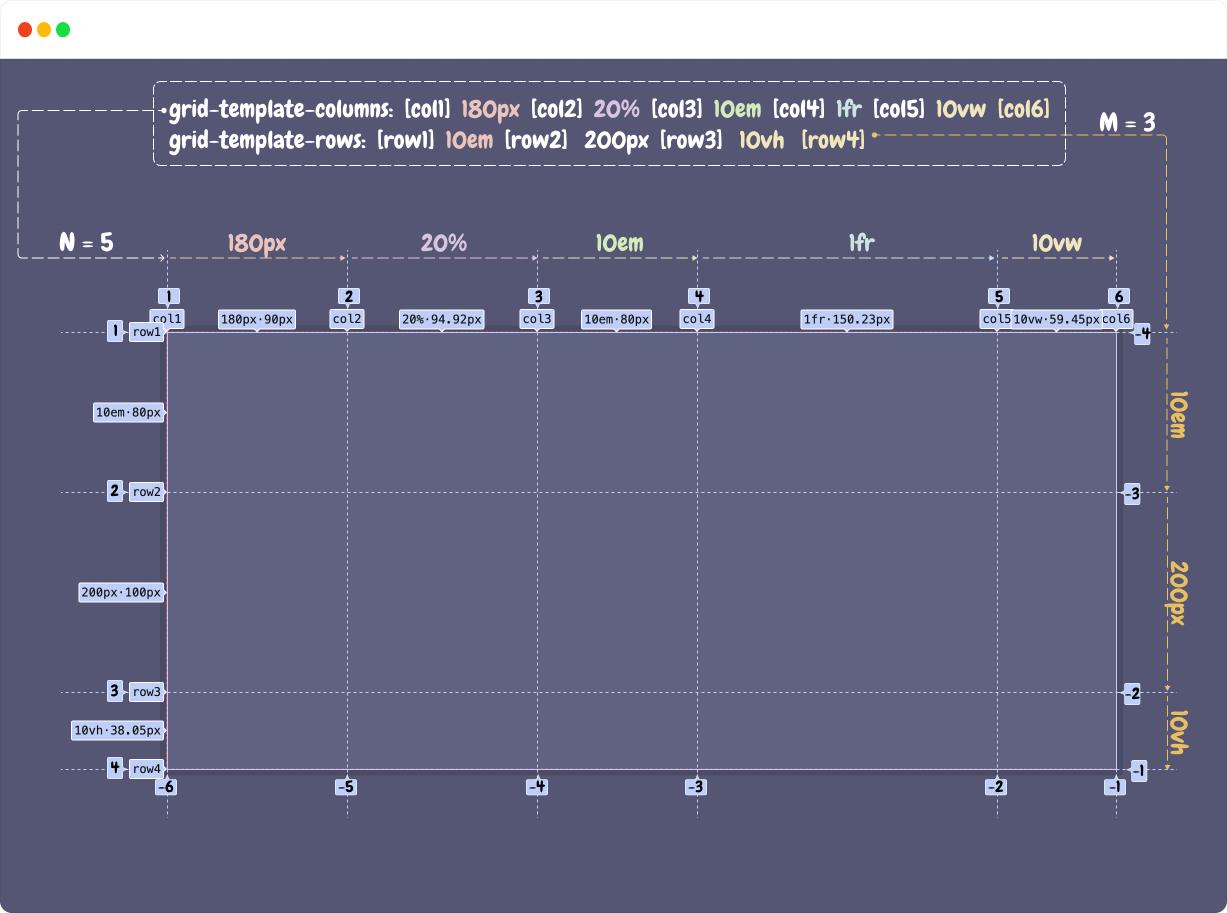This screenshot has height=913, width=1227.
Task: Select the col2 line name tag
Action: point(347,319)
